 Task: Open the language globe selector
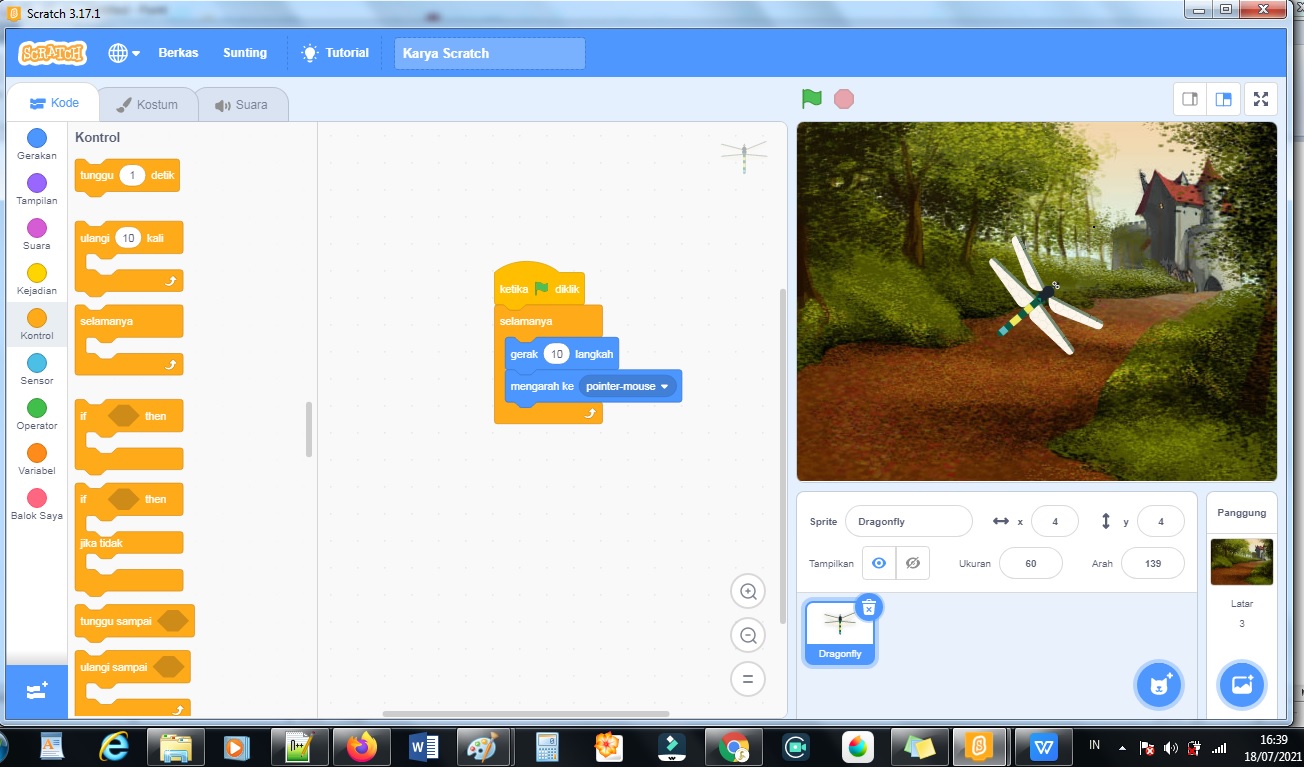(x=118, y=52)
